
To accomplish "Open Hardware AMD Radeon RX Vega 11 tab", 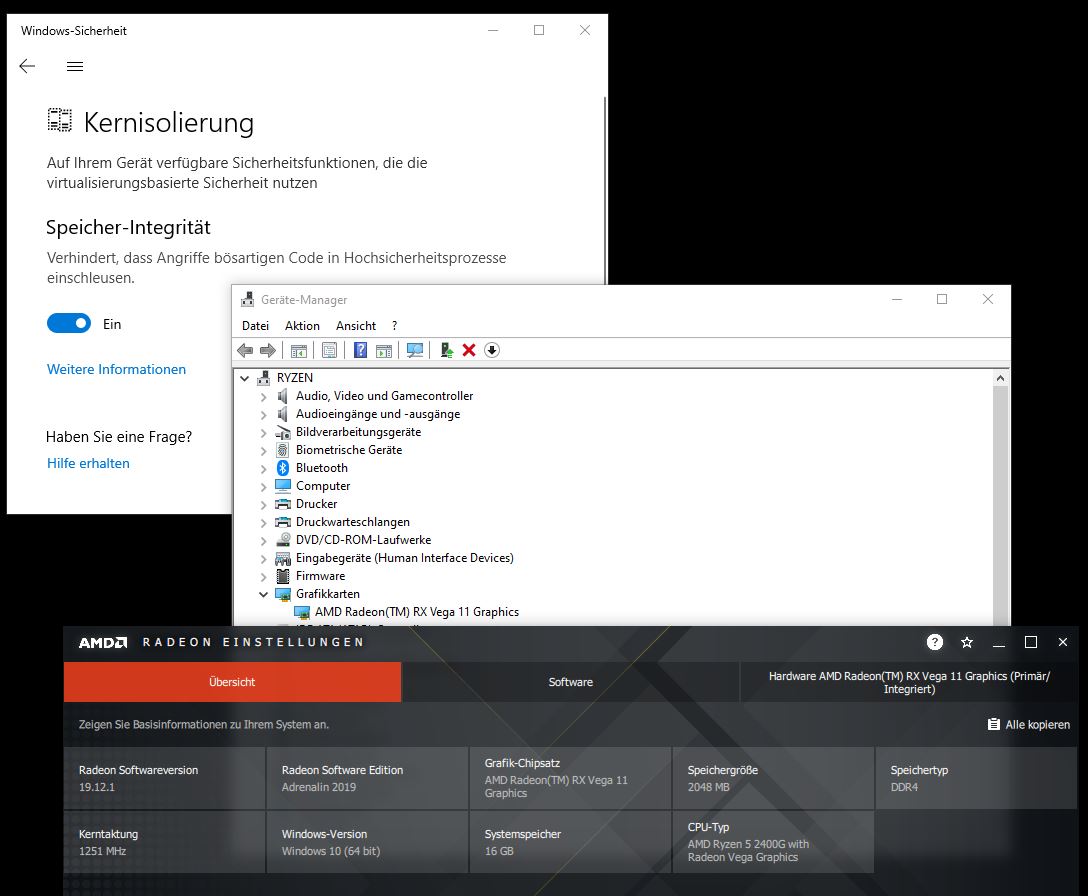I will (909, 682).
